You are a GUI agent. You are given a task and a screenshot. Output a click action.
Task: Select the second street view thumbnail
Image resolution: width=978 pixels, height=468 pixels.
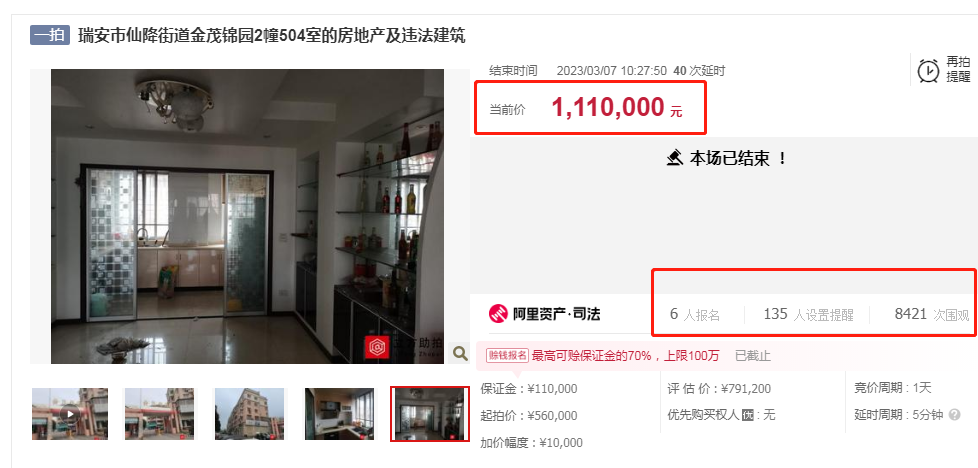(159, 414)
